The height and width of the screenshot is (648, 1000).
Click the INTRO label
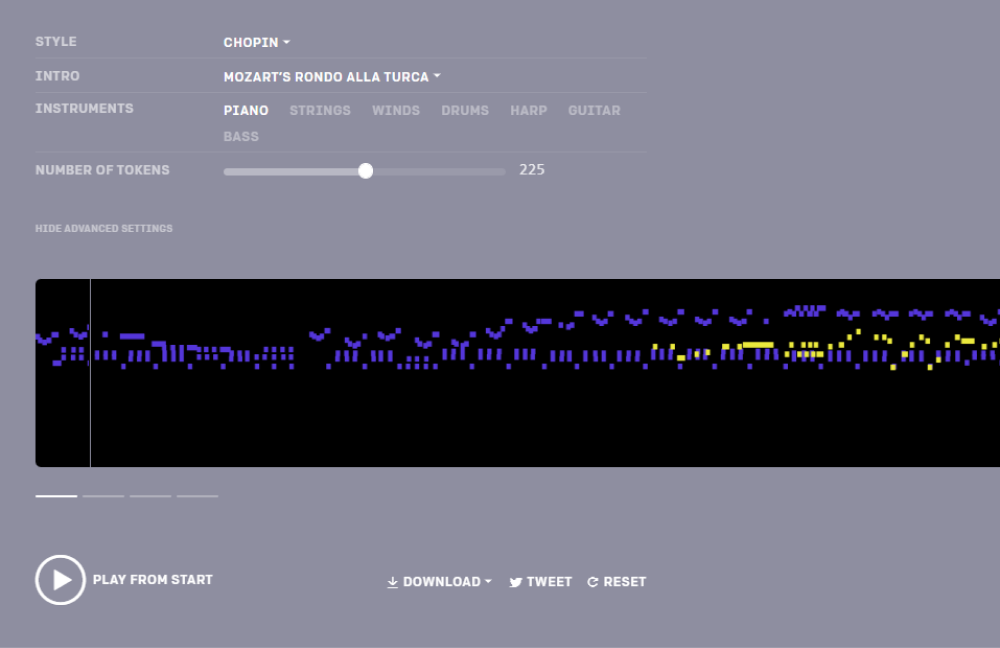[x=57, y=76]
